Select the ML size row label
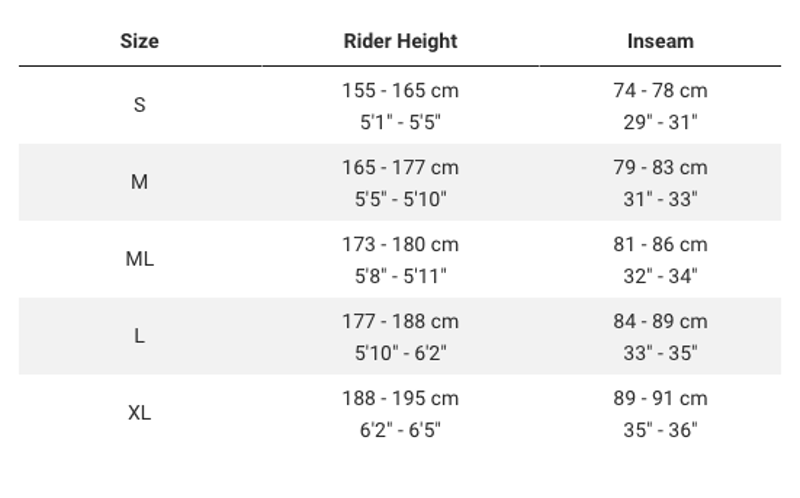Image resolution: width=800 pixels, height=498 pixels. tap(139, 259)
